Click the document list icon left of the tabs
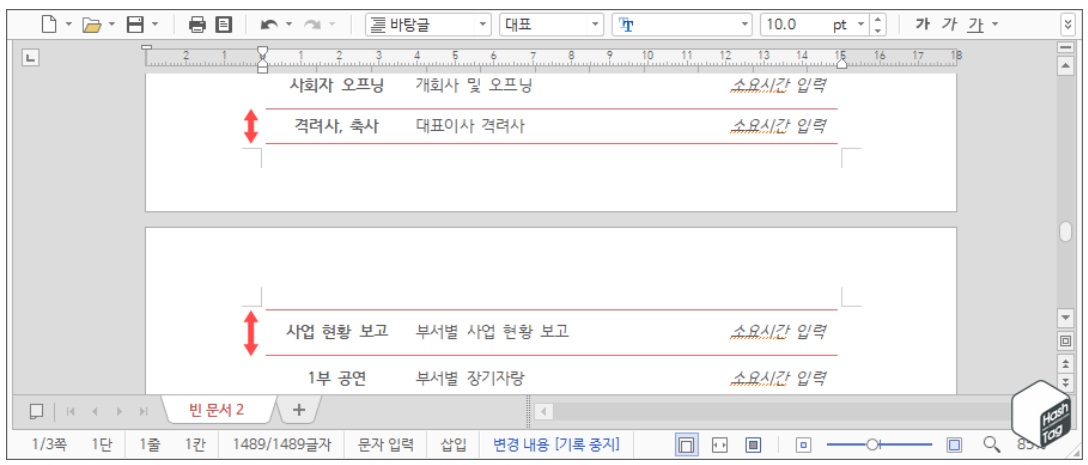 (37, 411)
